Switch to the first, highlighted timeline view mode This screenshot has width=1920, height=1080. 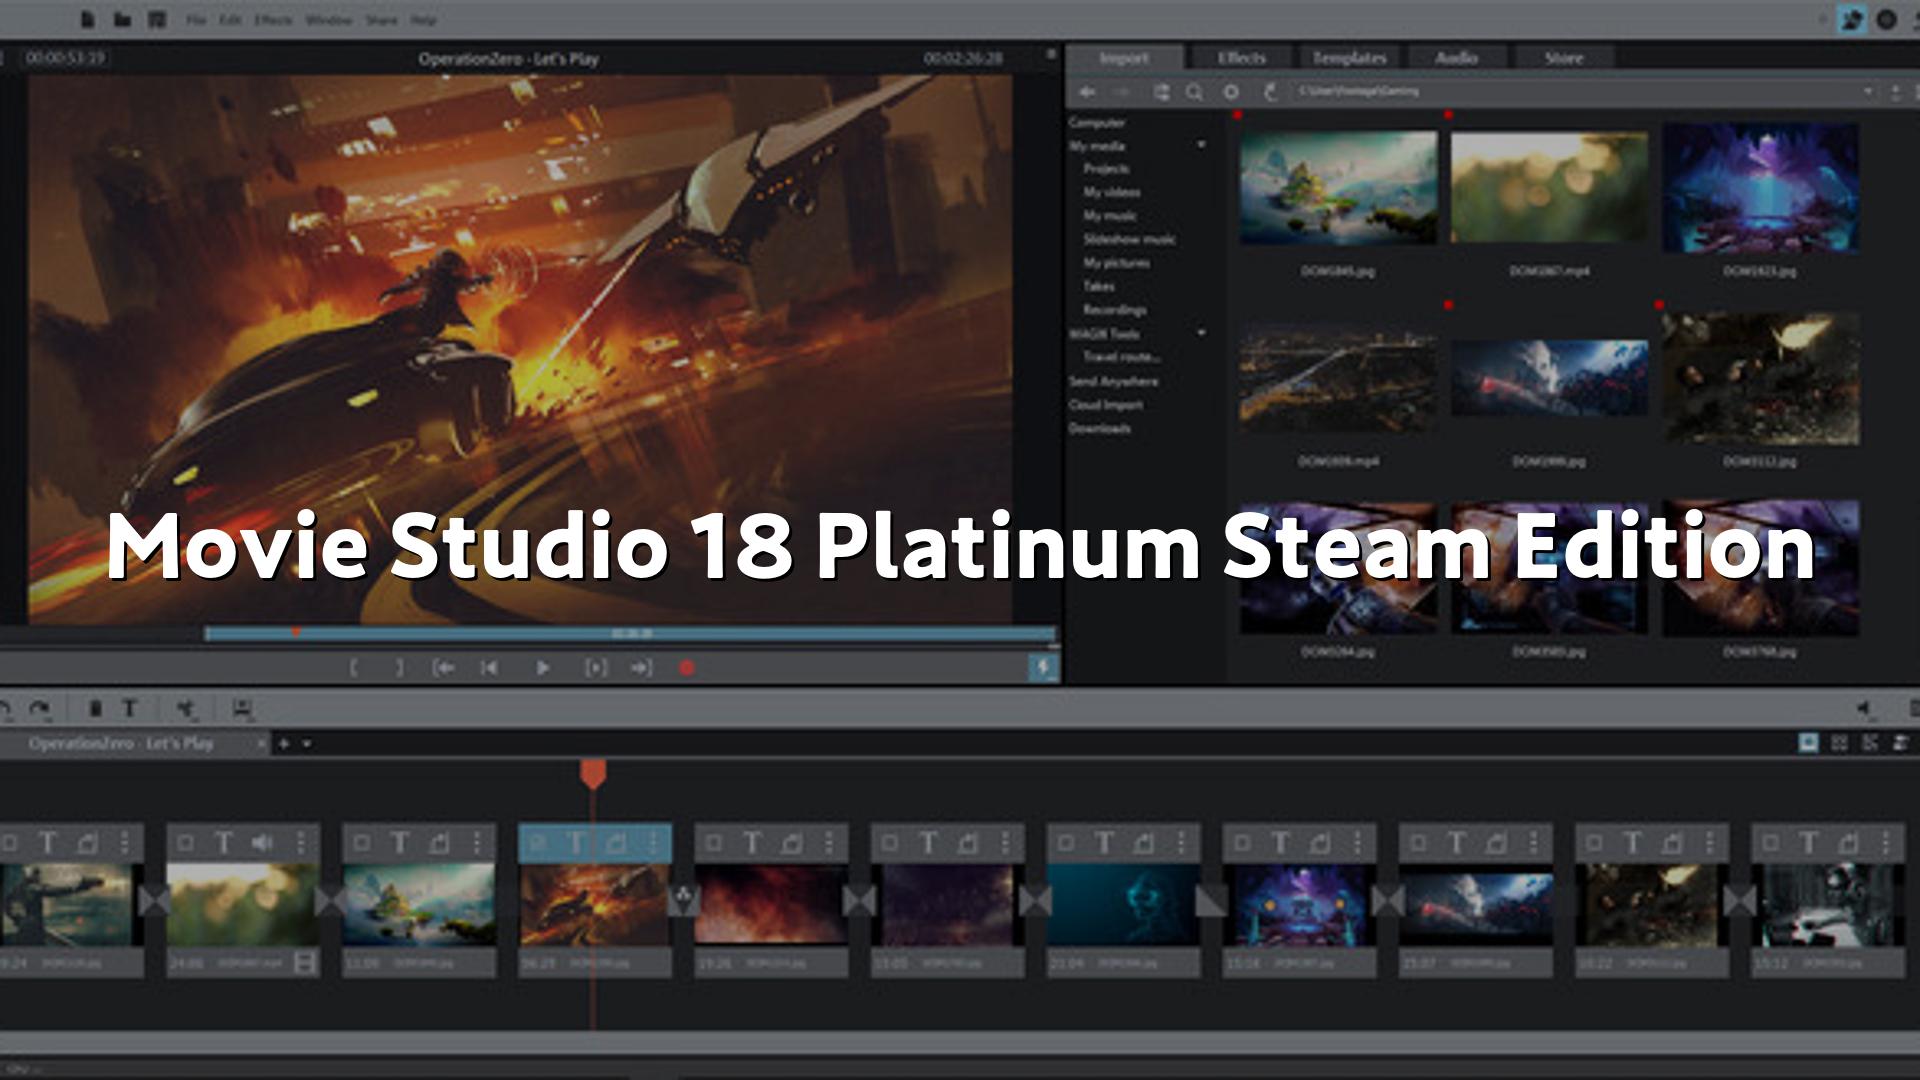click(1809, 743)
